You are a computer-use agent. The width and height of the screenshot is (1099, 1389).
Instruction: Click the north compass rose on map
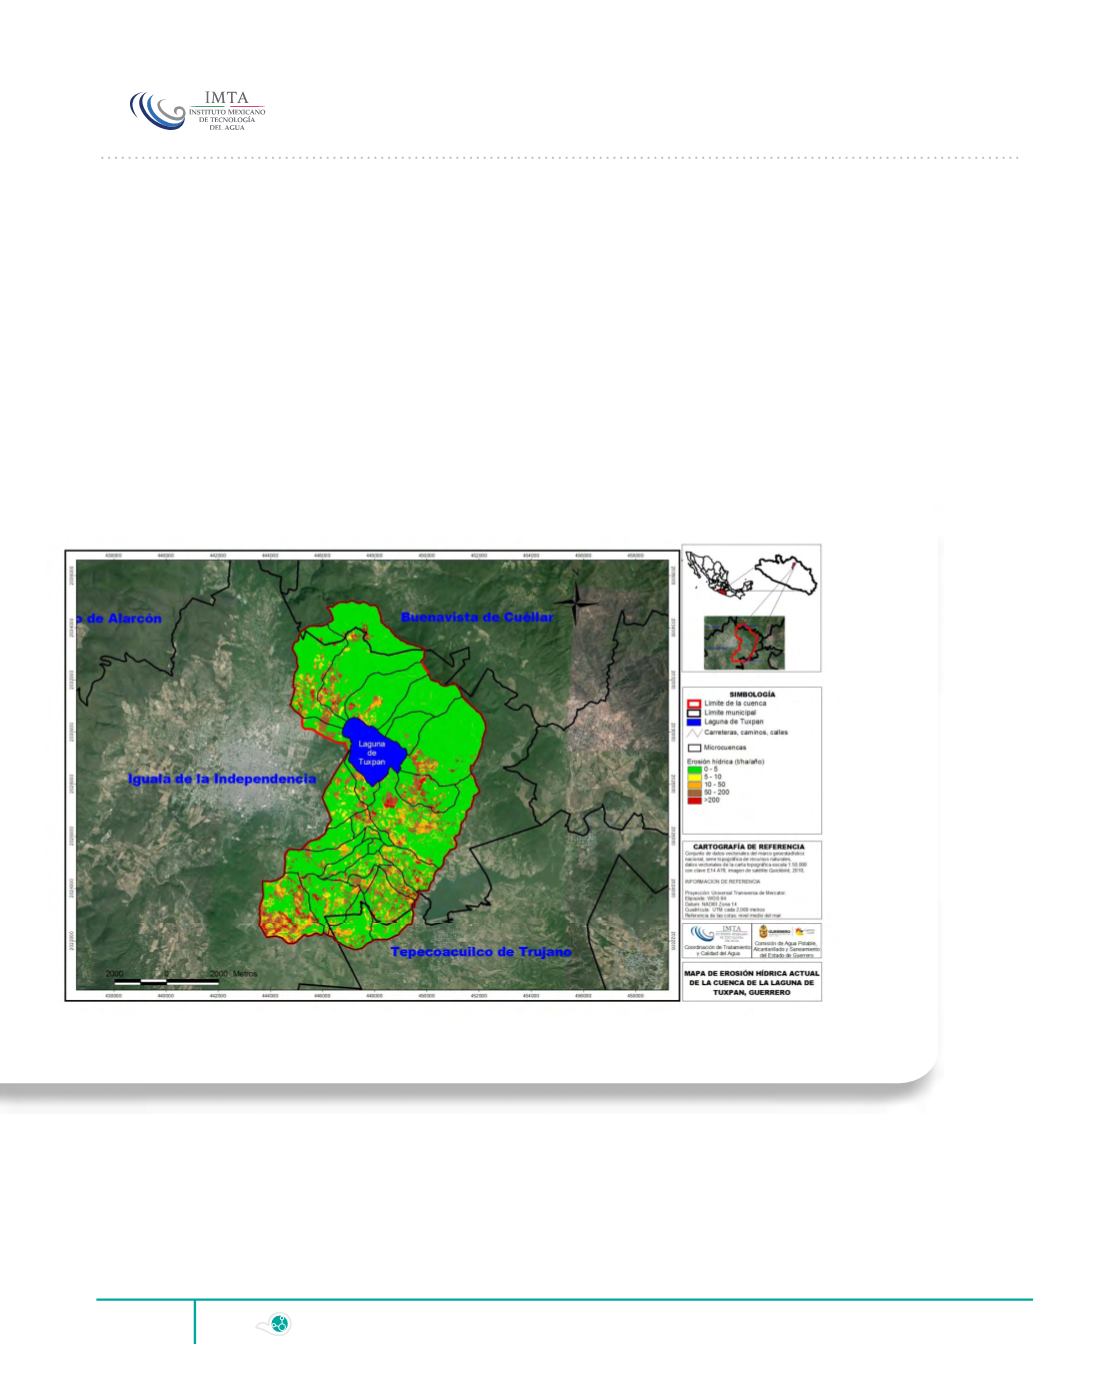point(576,603)
